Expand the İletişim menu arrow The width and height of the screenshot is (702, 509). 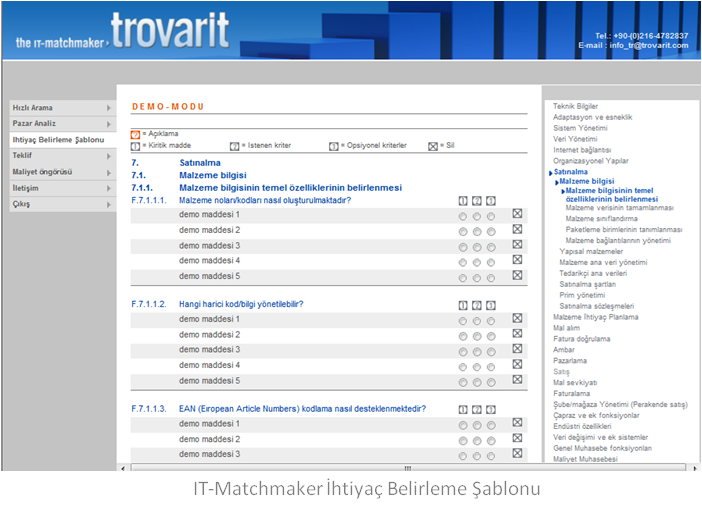point(108,188)
